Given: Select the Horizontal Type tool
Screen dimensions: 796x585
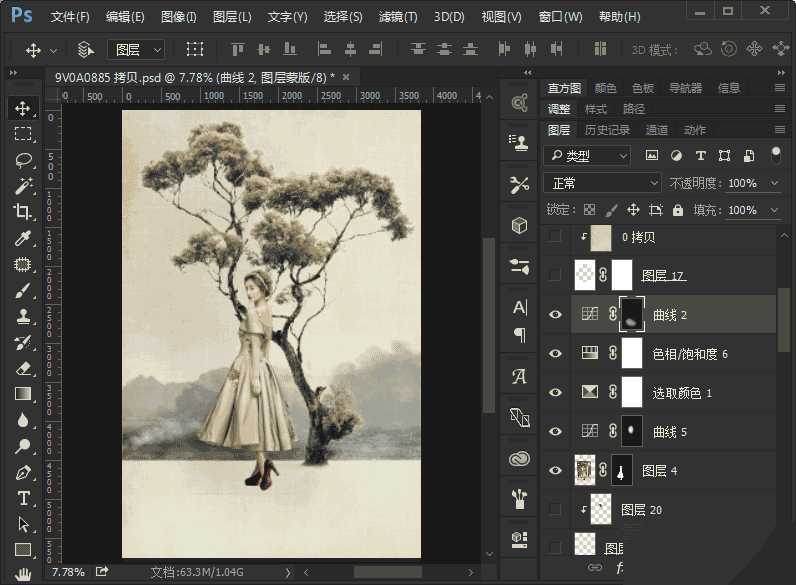Looking at the screenshot, I should coord(23,498).
